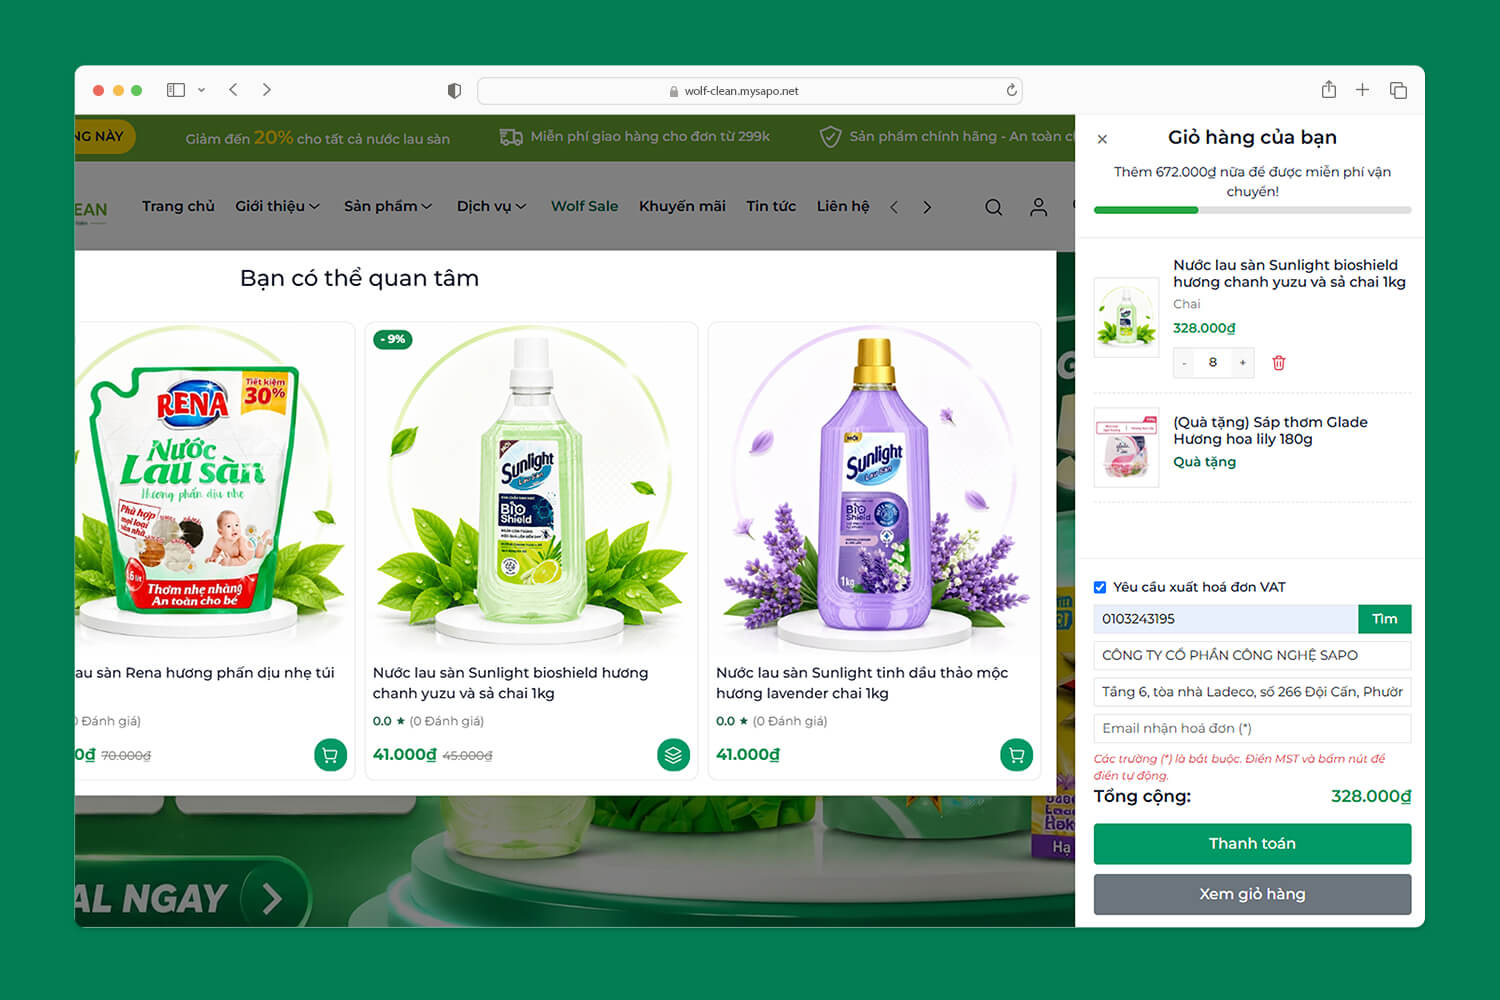The width and height of the screenshot is (1500, 1000).
Task: Click the Xem giỏ hàng button
Action: pyautogui.click(x=1252, y=894)
